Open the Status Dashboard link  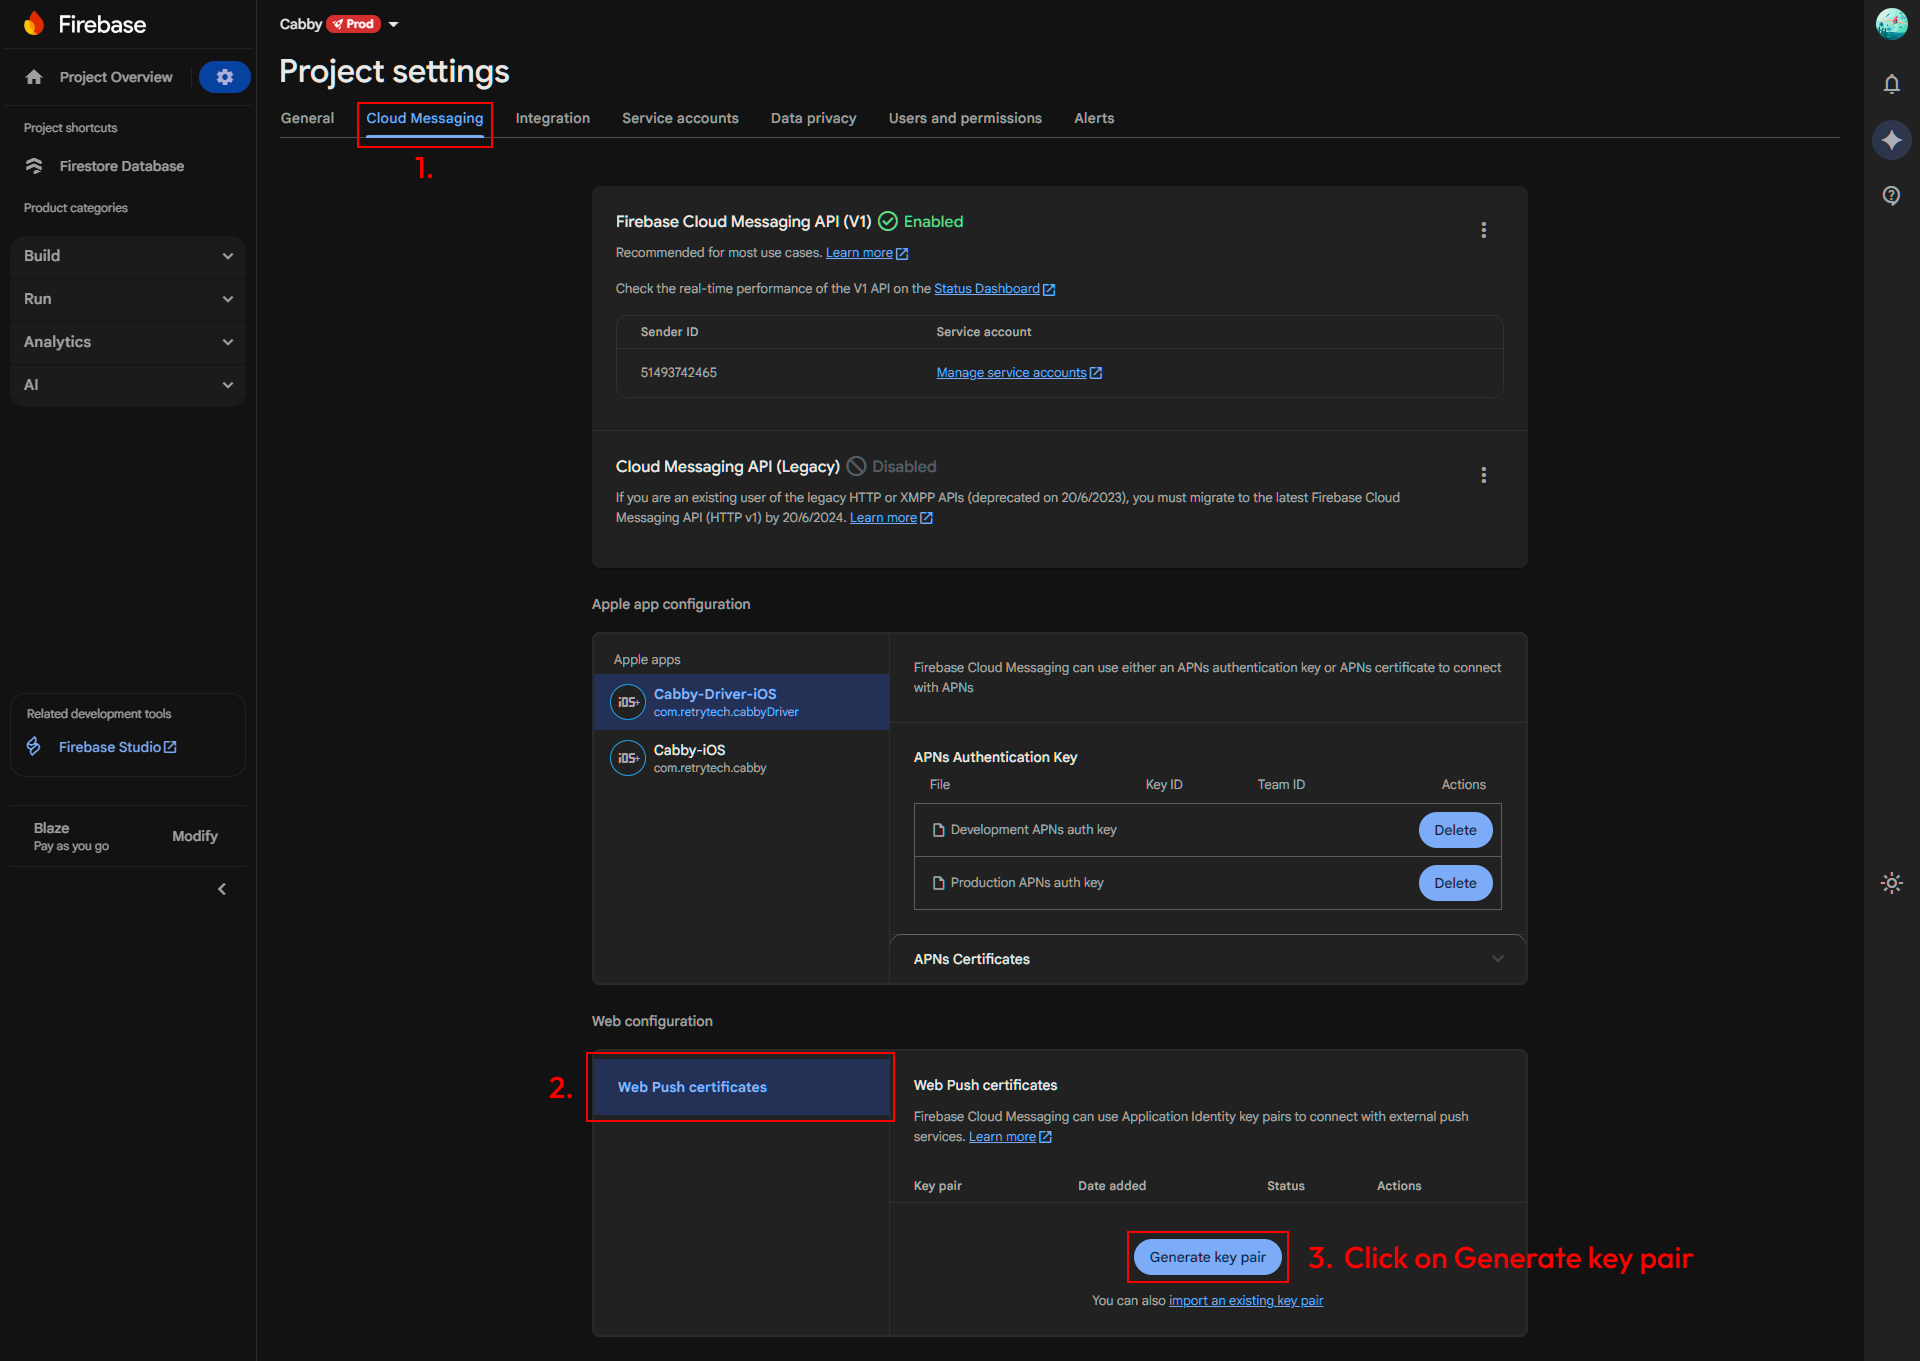[x=988, y=288]
